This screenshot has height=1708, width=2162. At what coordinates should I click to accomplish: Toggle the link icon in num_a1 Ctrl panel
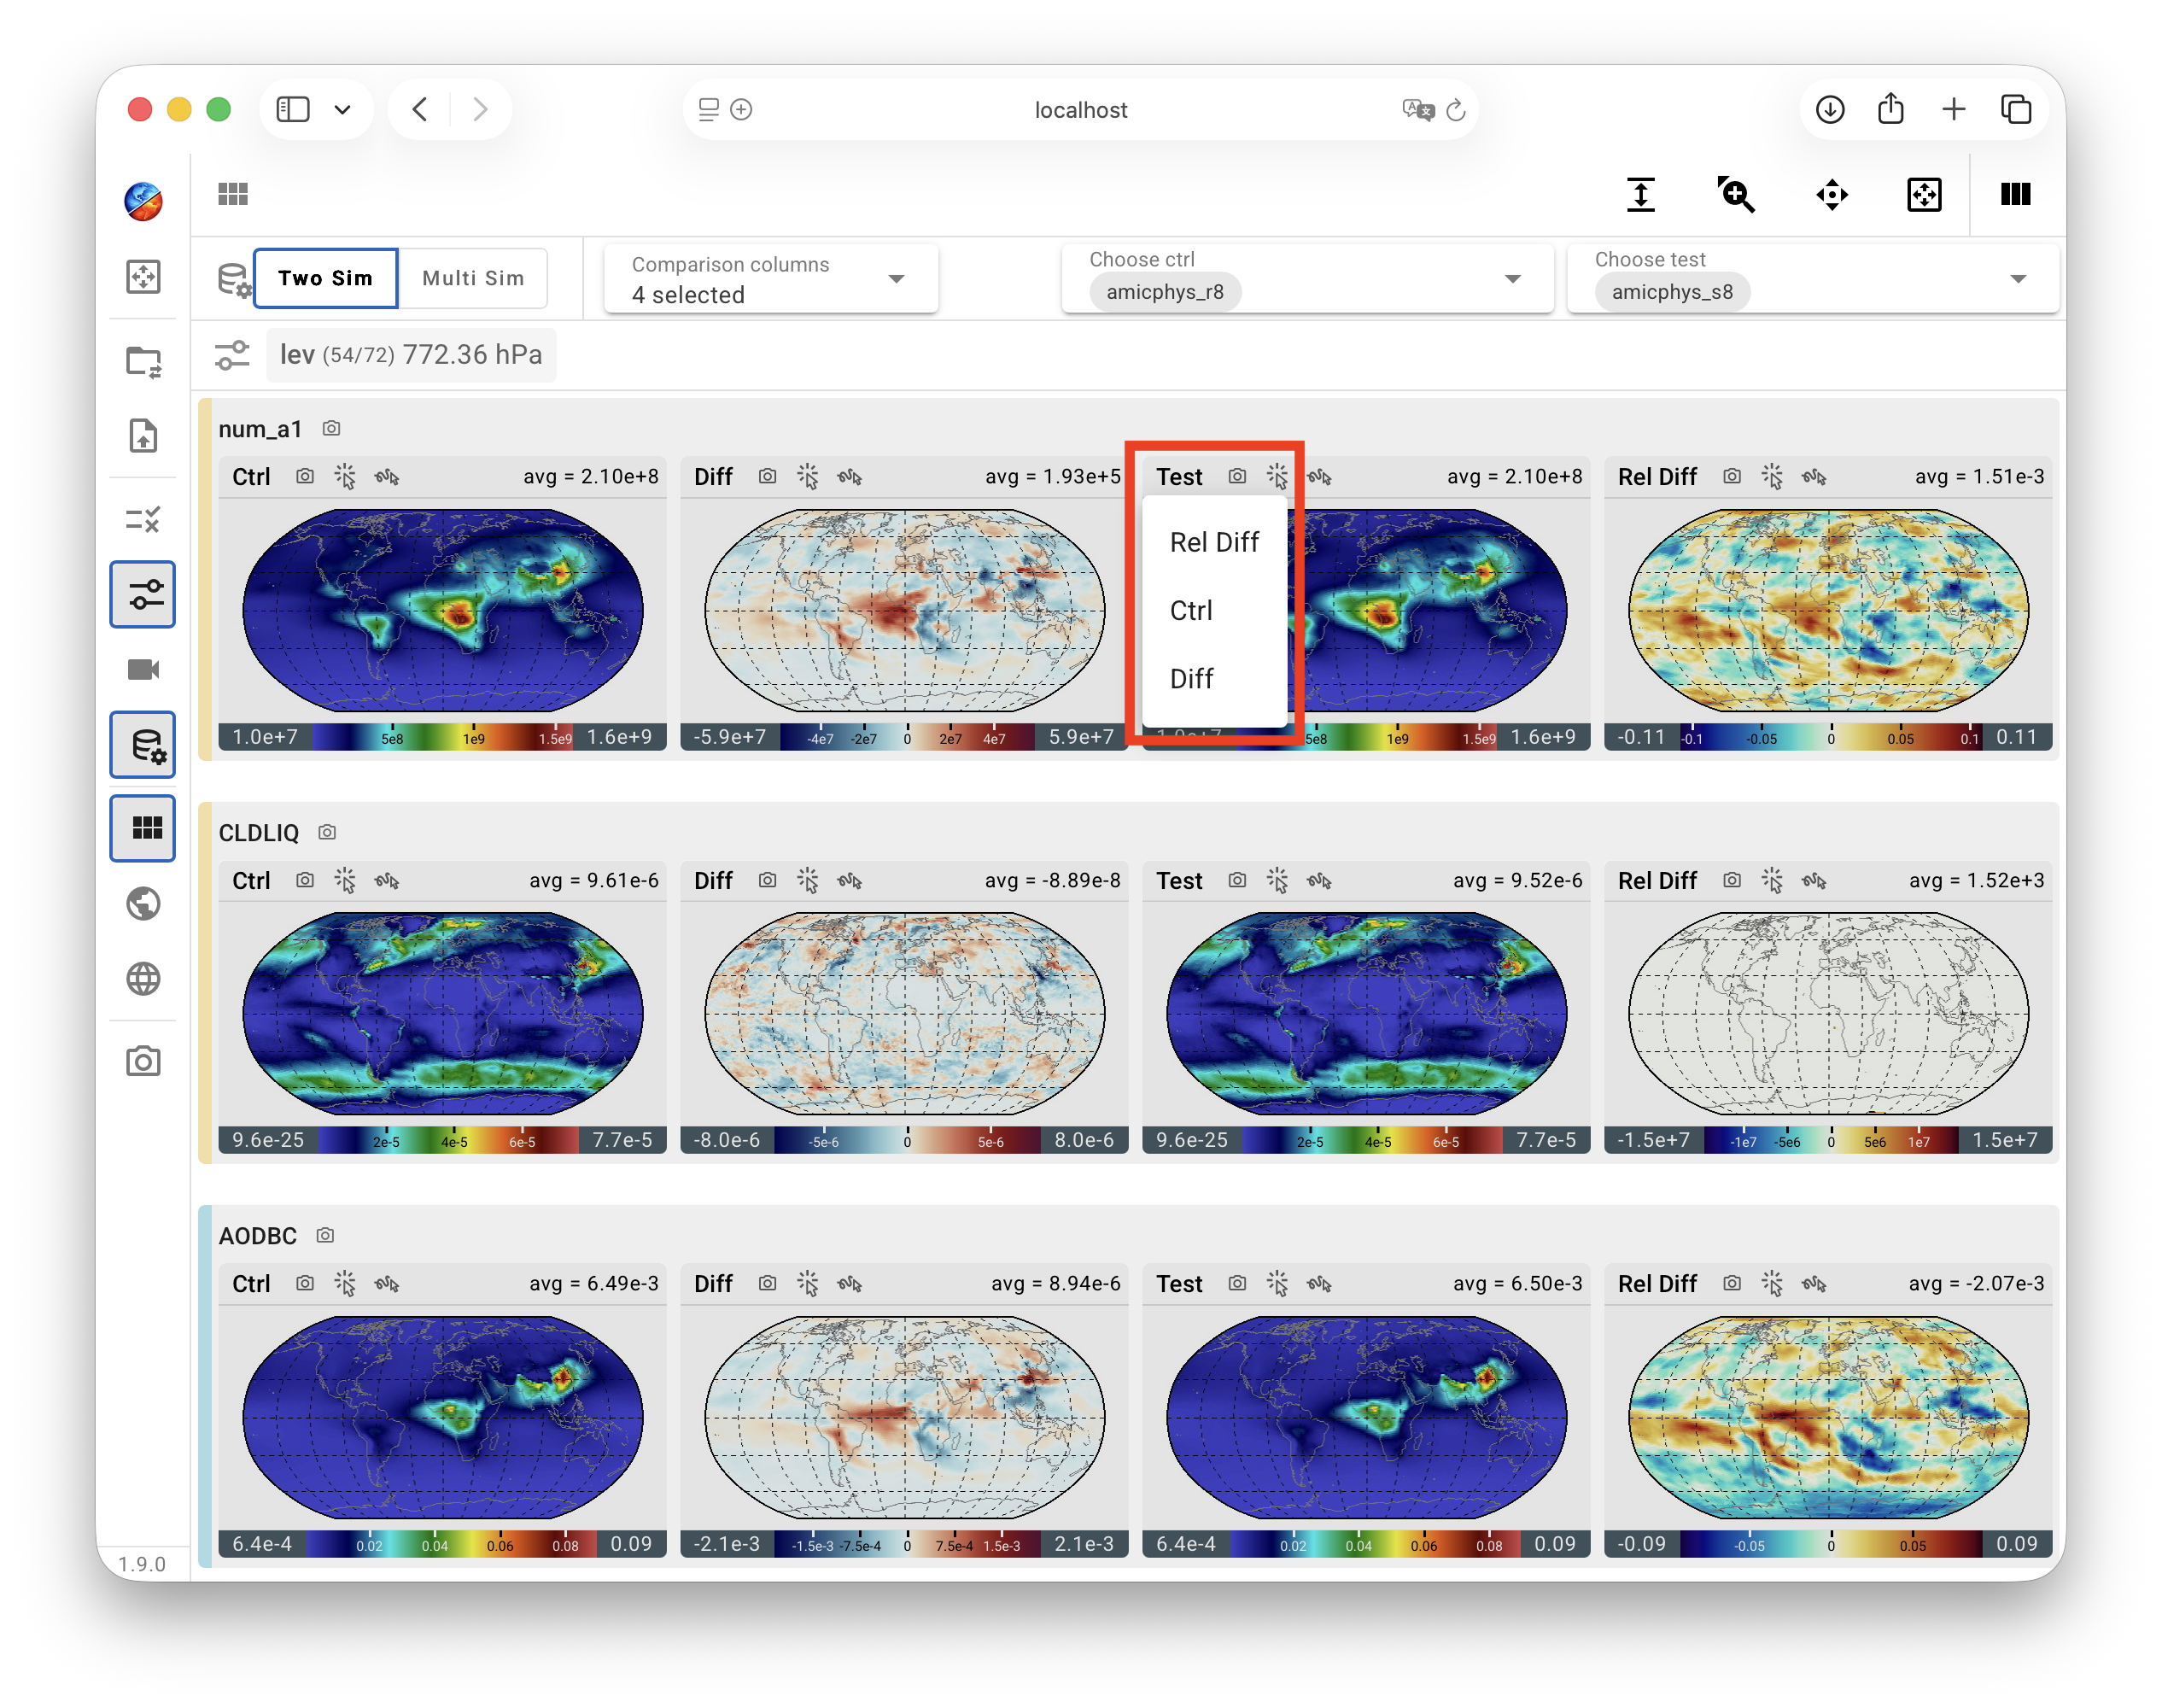coord(387,477)
